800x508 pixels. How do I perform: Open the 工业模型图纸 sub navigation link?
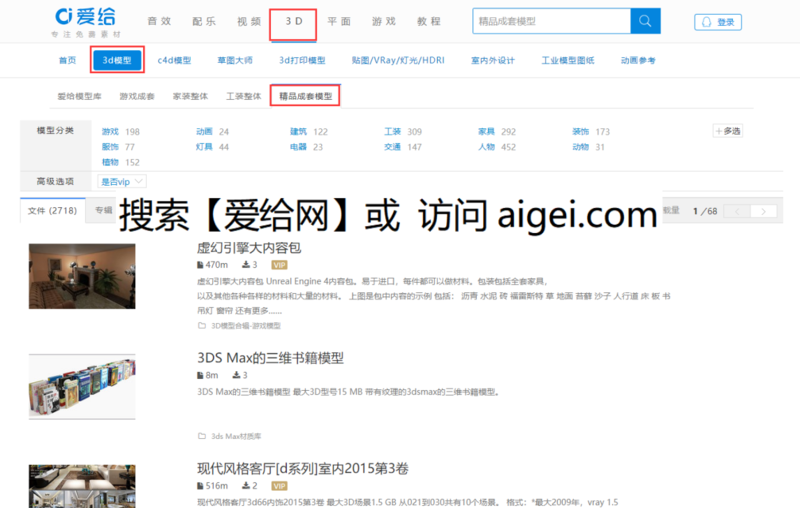pos(568,60)
